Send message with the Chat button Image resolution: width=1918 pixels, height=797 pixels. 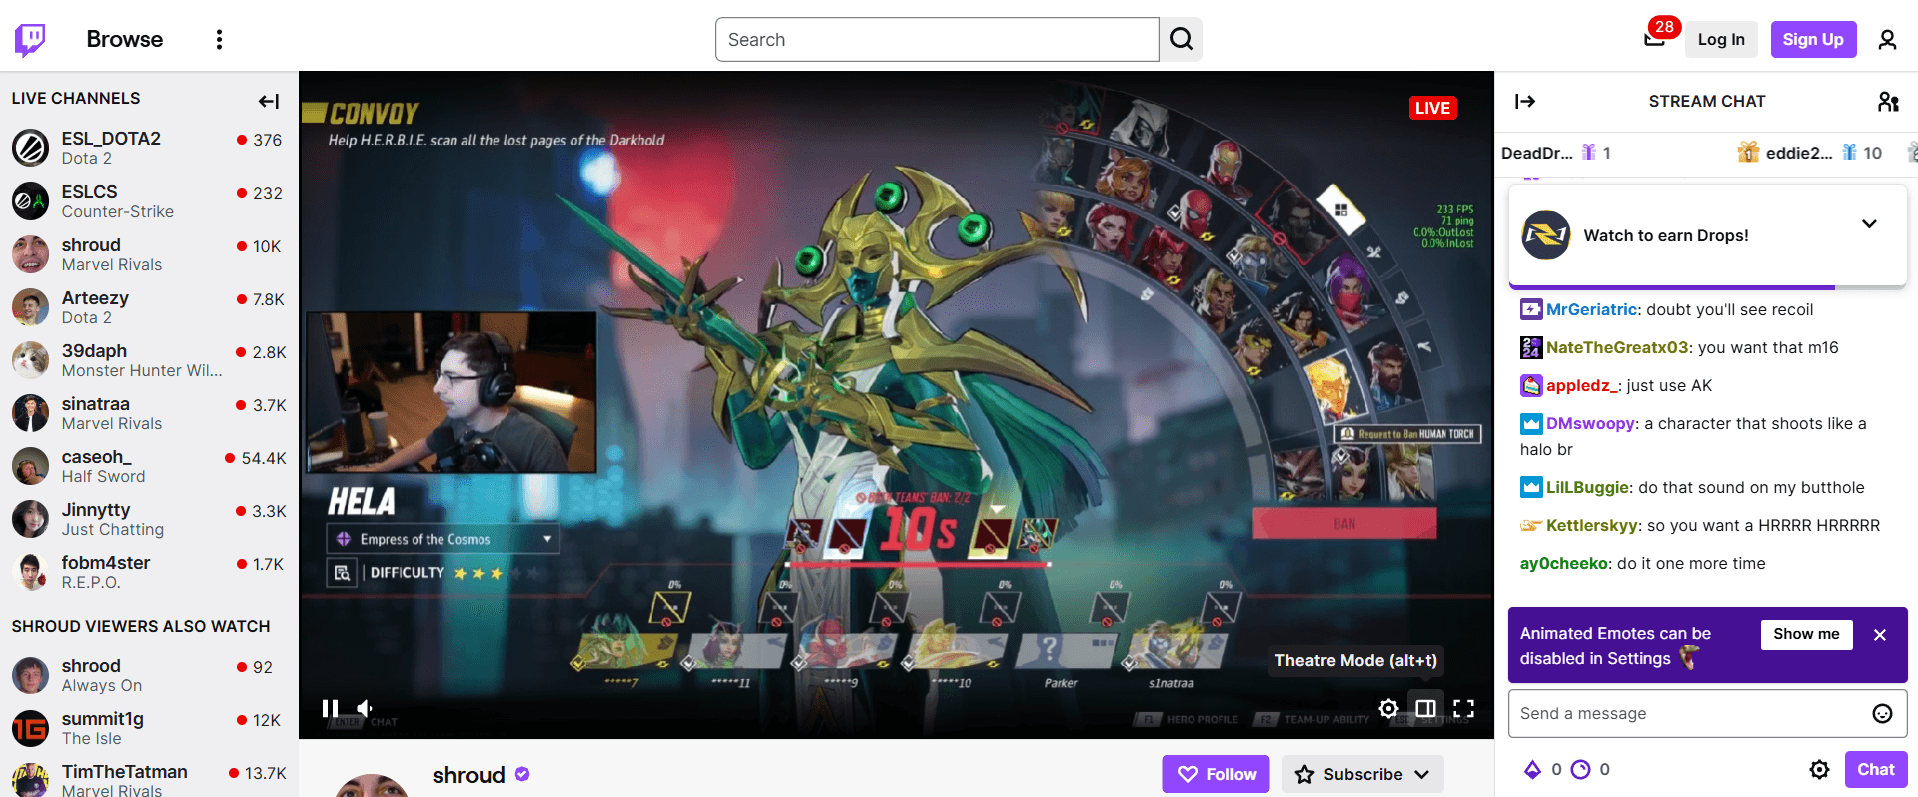point(1876,769)
